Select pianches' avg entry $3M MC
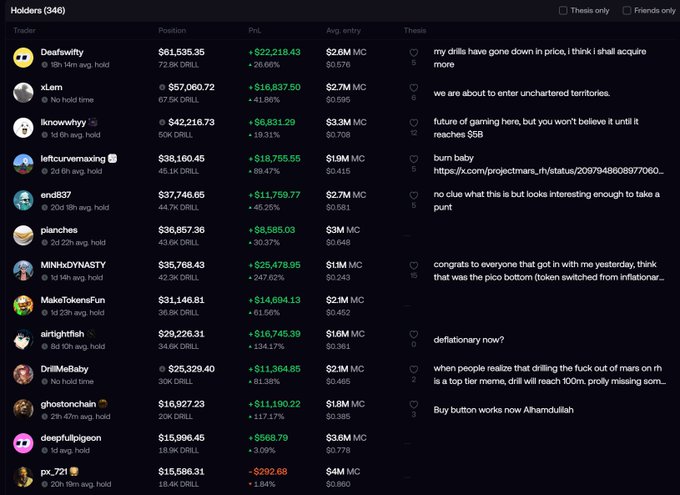 point(343,230)
